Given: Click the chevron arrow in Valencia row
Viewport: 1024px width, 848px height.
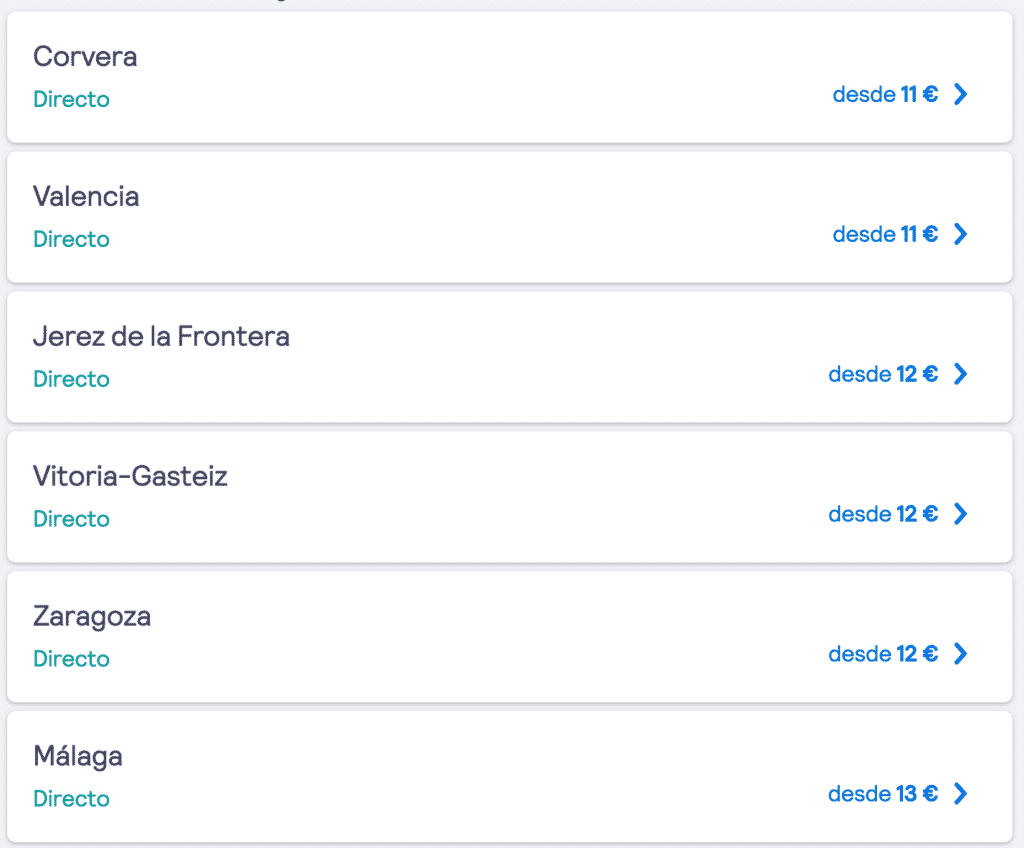Looking at the screenshot, I should pos(960,234).
